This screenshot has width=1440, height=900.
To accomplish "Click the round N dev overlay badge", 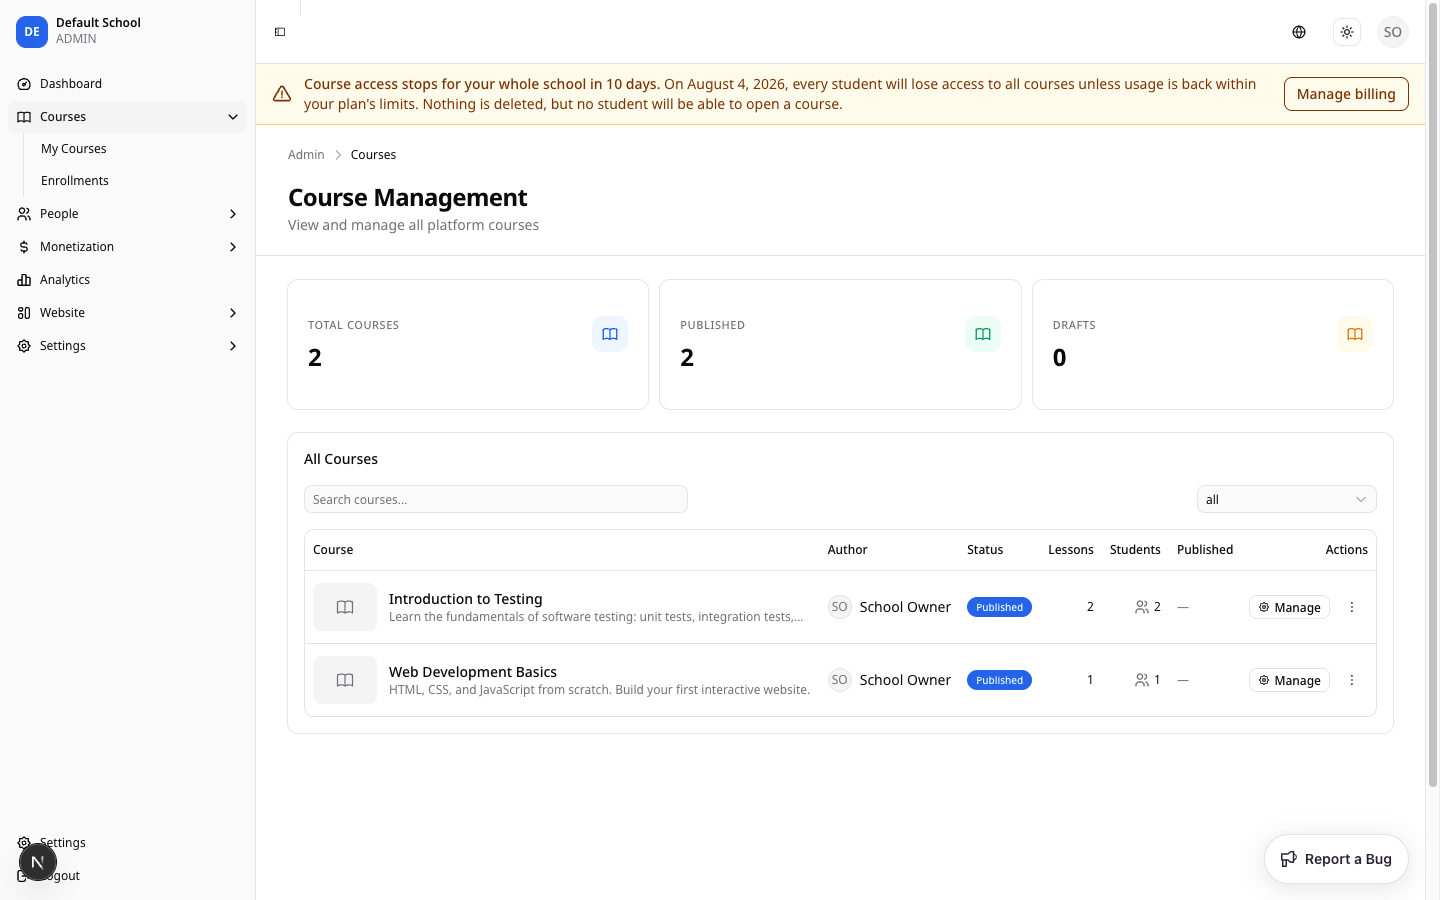I will tap(38, 862).
